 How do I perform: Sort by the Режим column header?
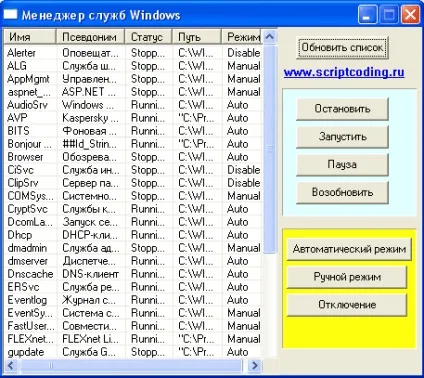coord(242,37)
